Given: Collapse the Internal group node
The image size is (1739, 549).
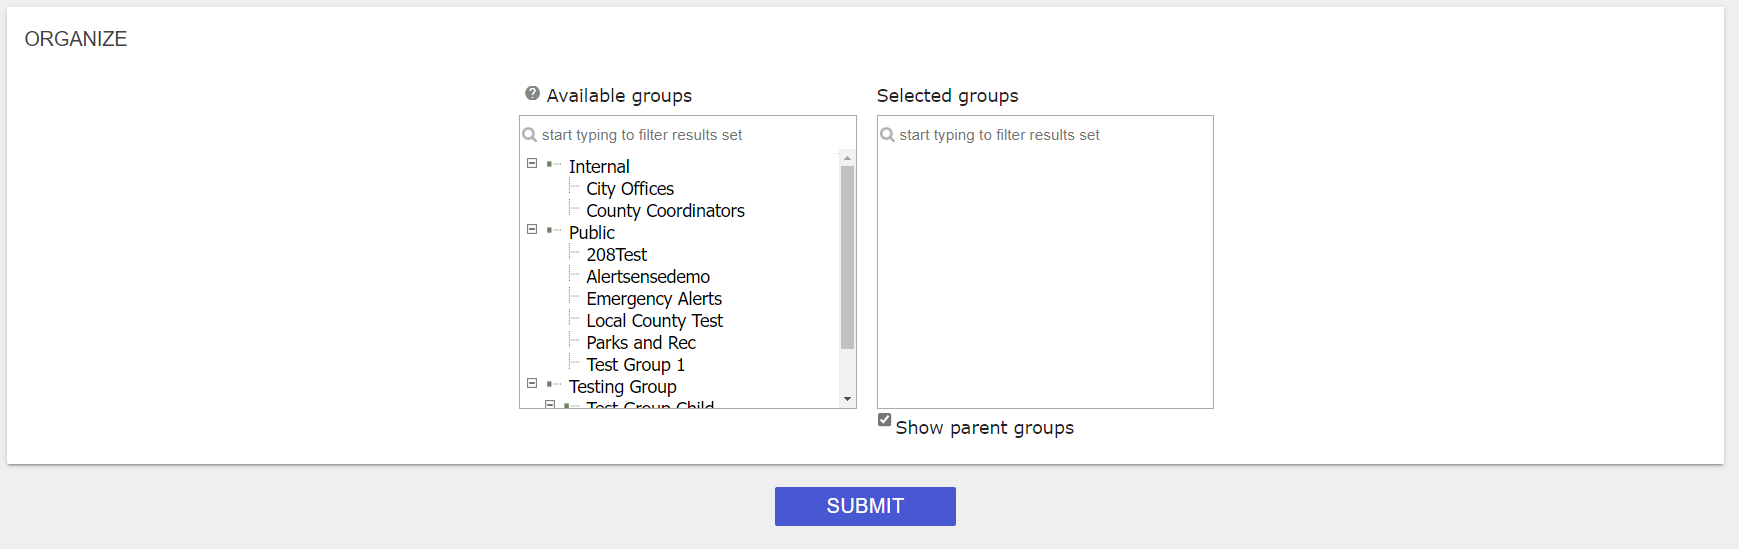Looking at the screenshot, I should pos(532,163).
